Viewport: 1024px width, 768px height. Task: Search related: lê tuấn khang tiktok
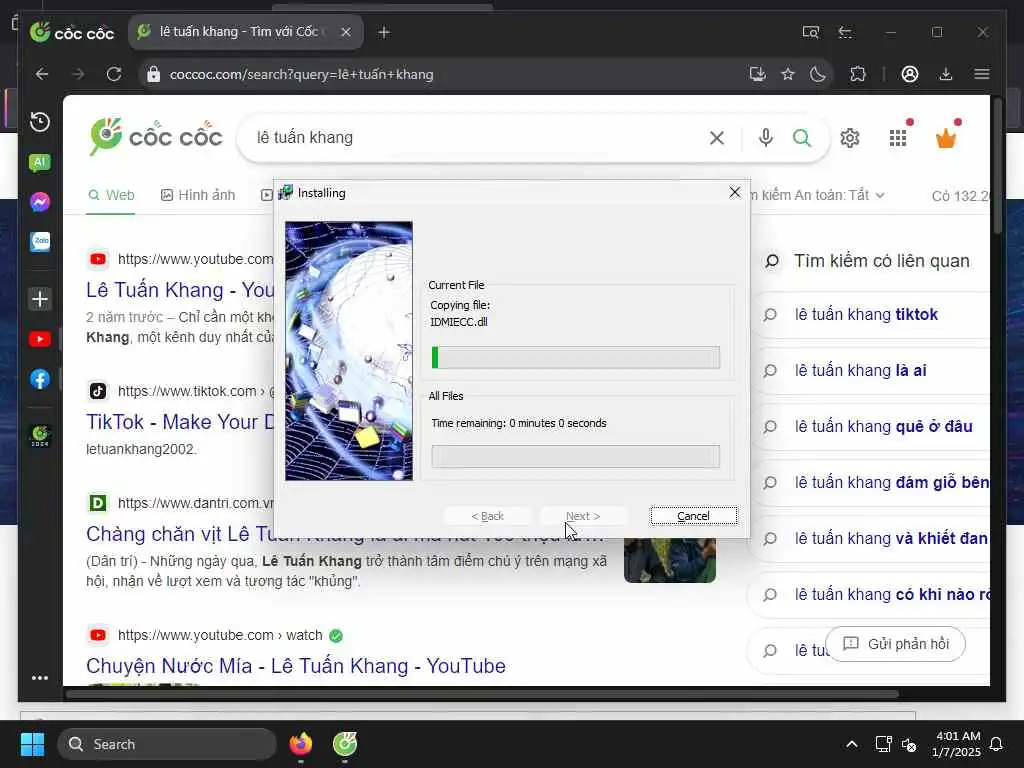pos(866,314)
